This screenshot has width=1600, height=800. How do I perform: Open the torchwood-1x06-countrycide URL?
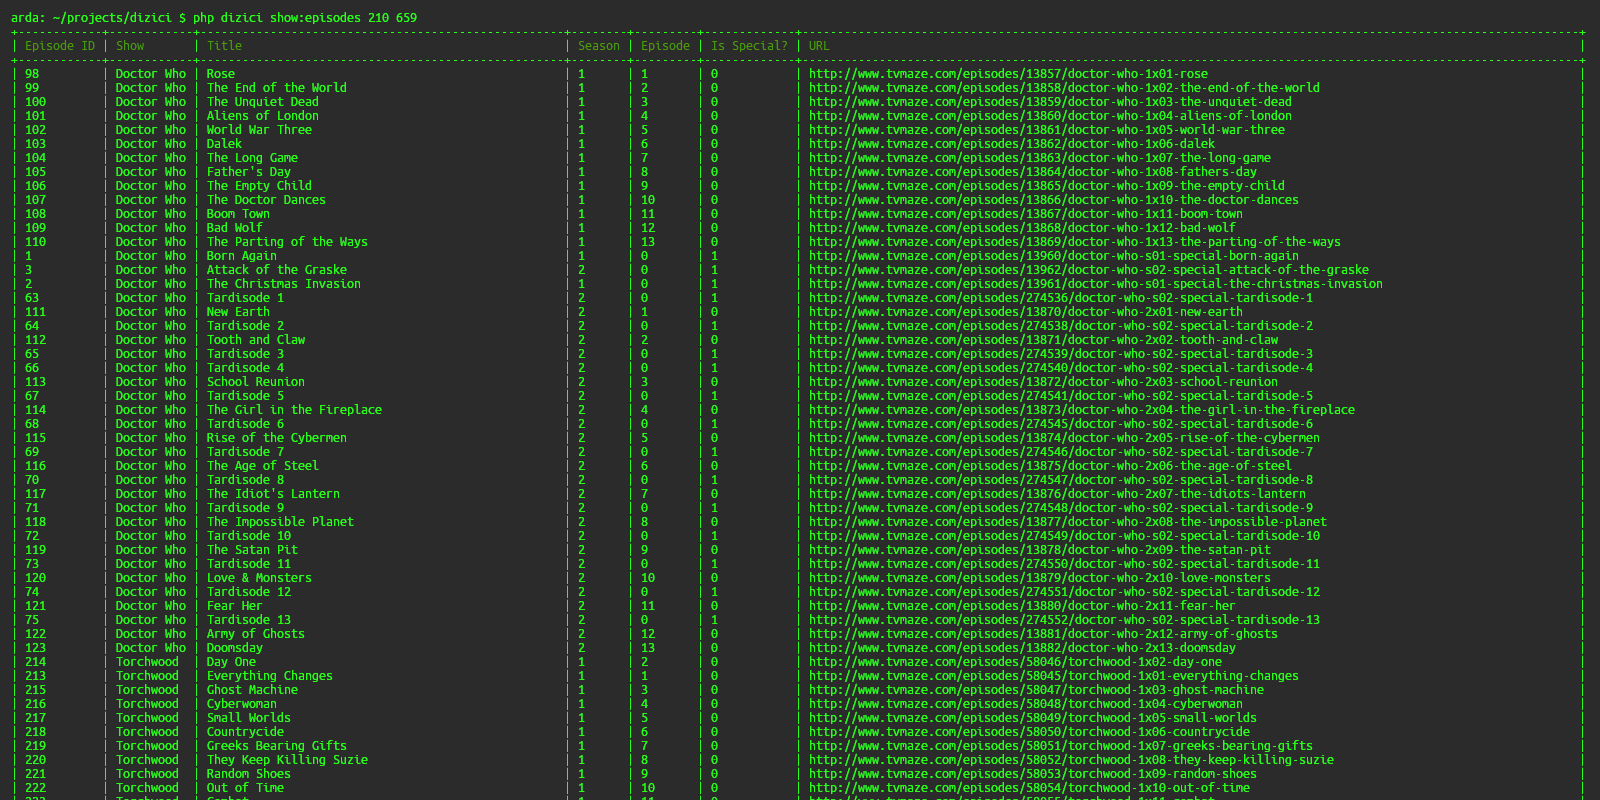[x=1029, y=732]
